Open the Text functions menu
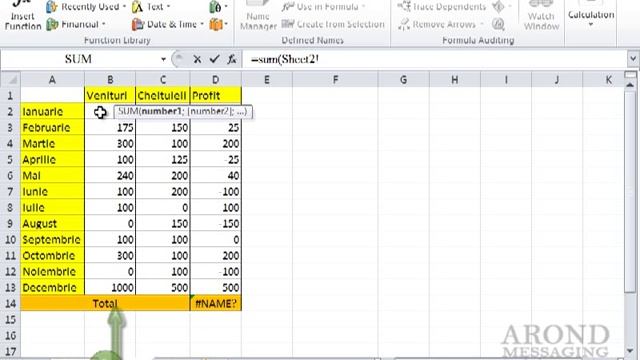 [x=151, y=7]
